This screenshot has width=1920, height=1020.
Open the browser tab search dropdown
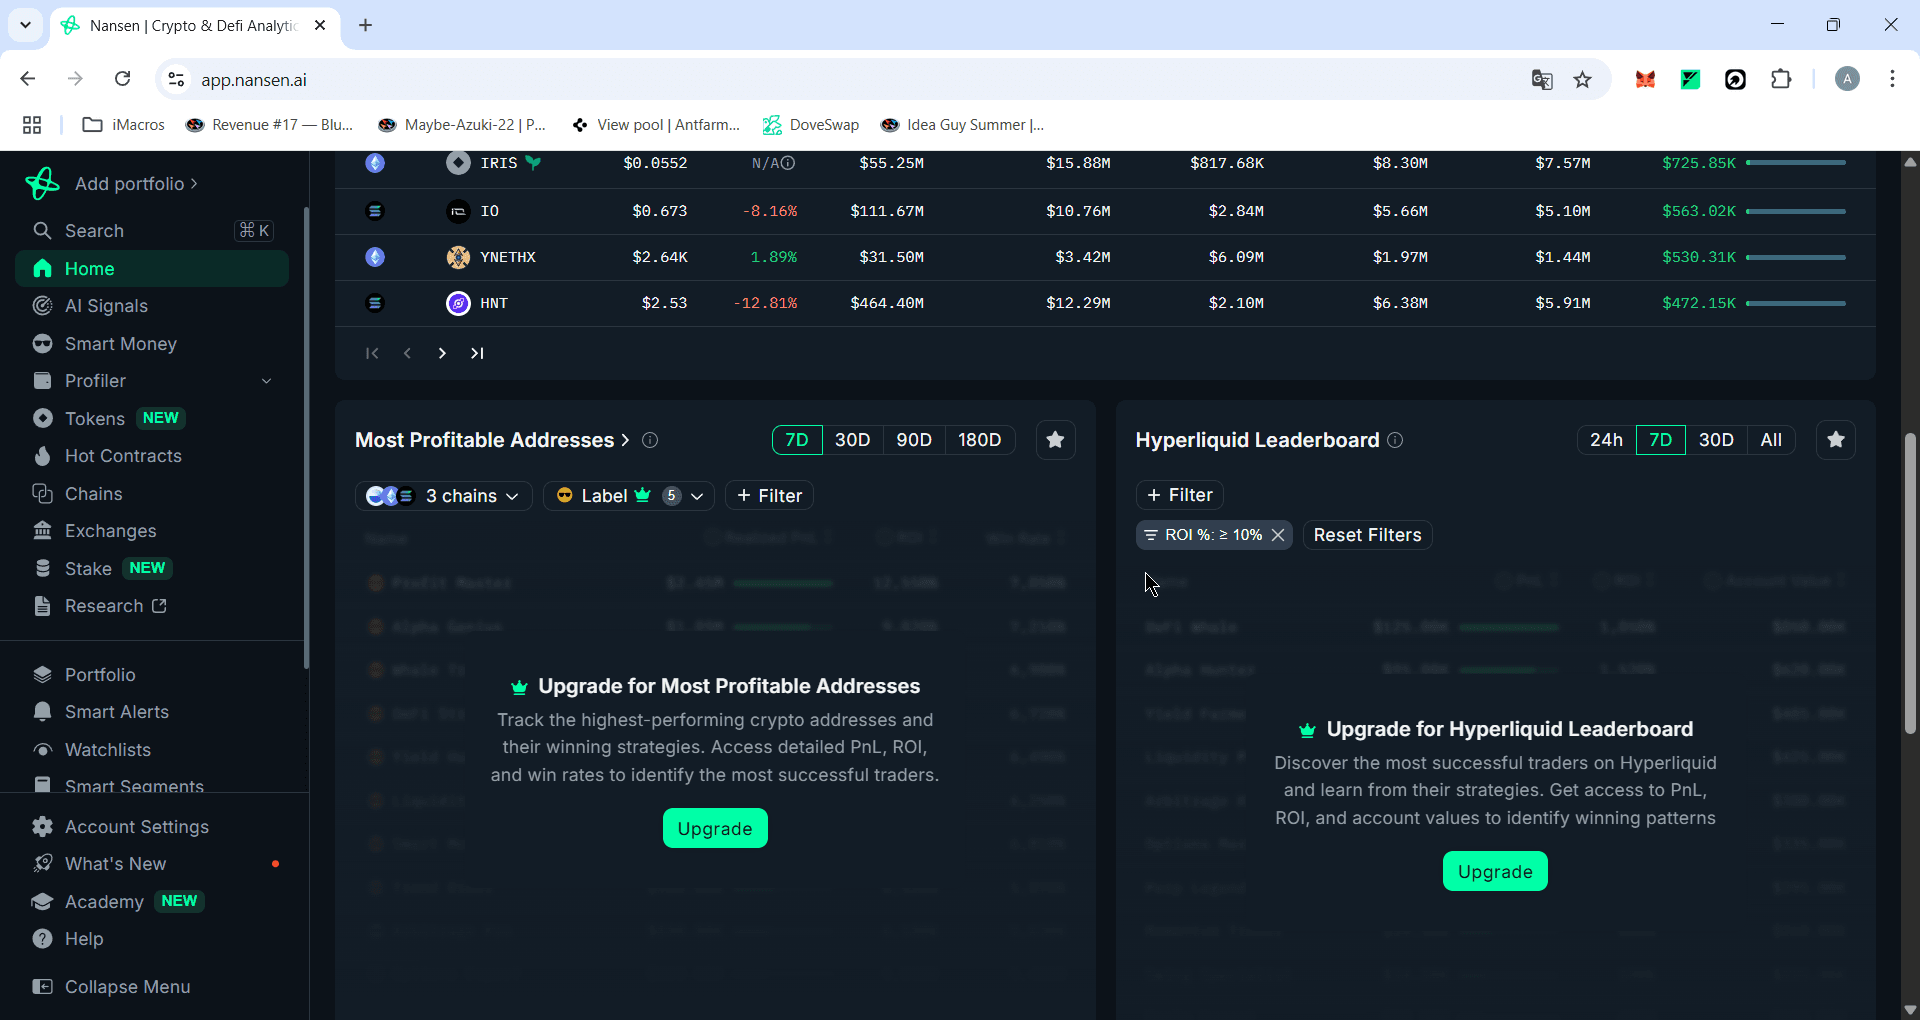(x=25, y=25)
